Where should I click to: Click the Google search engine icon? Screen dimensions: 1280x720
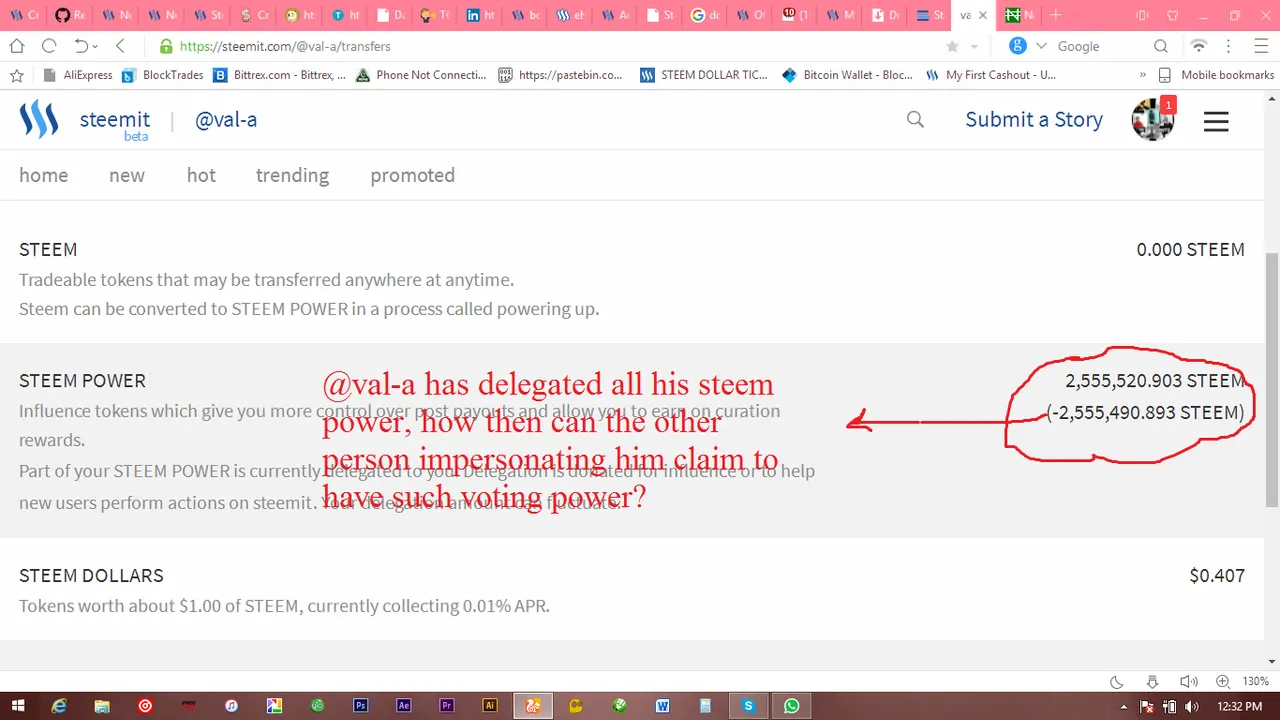point(1018,46)
